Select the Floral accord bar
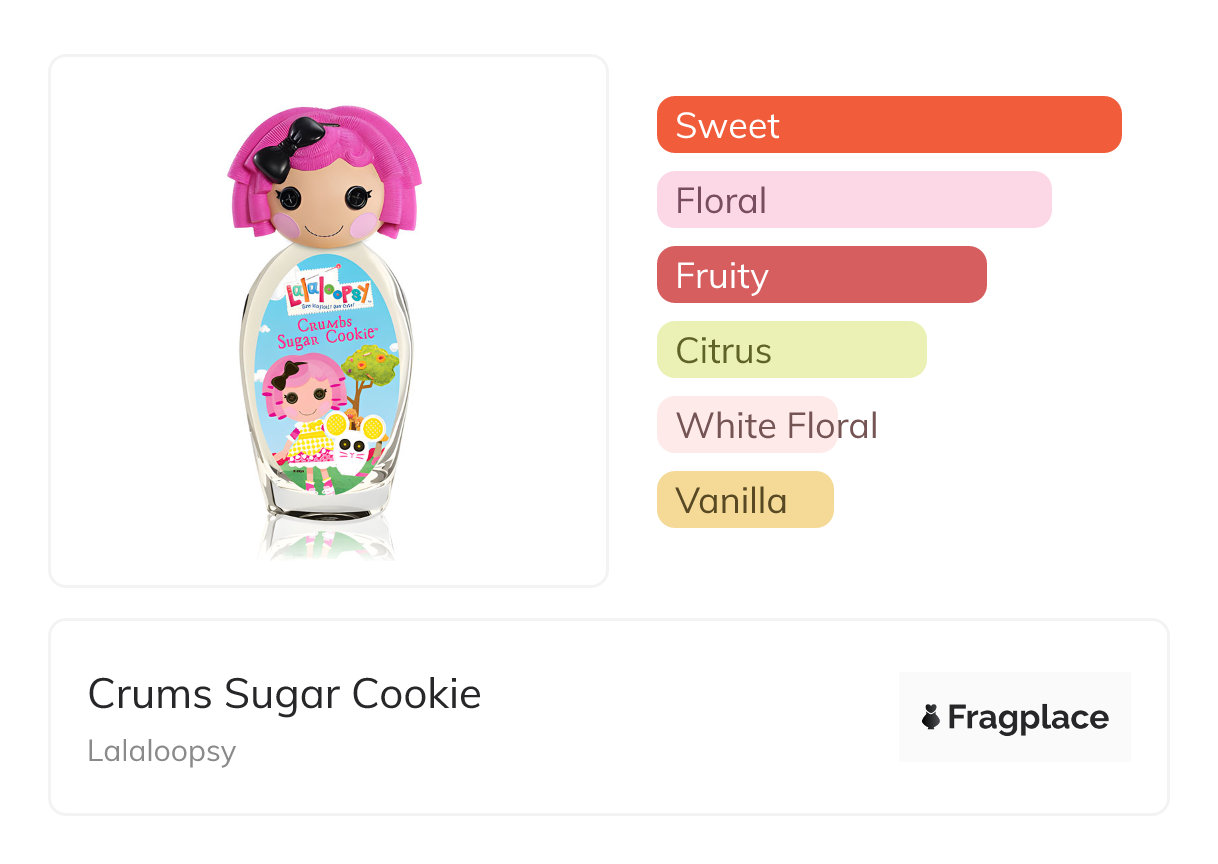Viewport: 1218px width, 864px height. [x=854, y=200]
